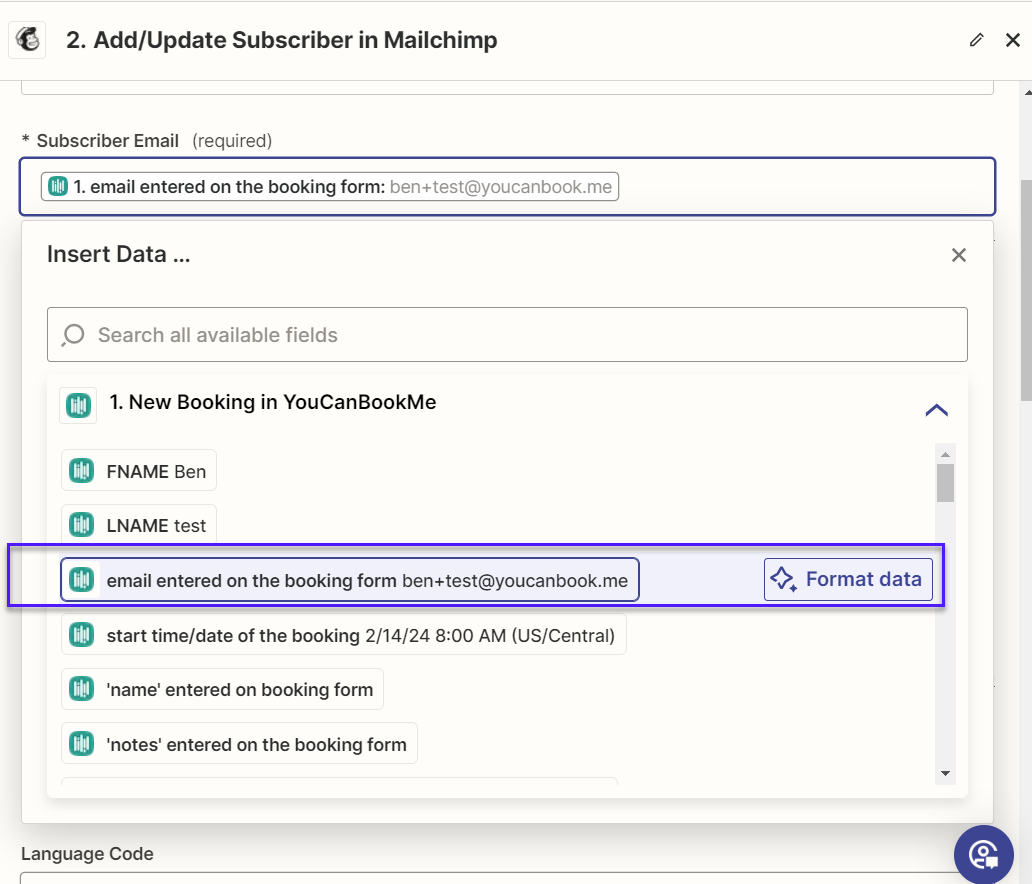The height and width of the screenshot is (884, 1032).
Task: Click the Format data button
Action: coord(848,579)
